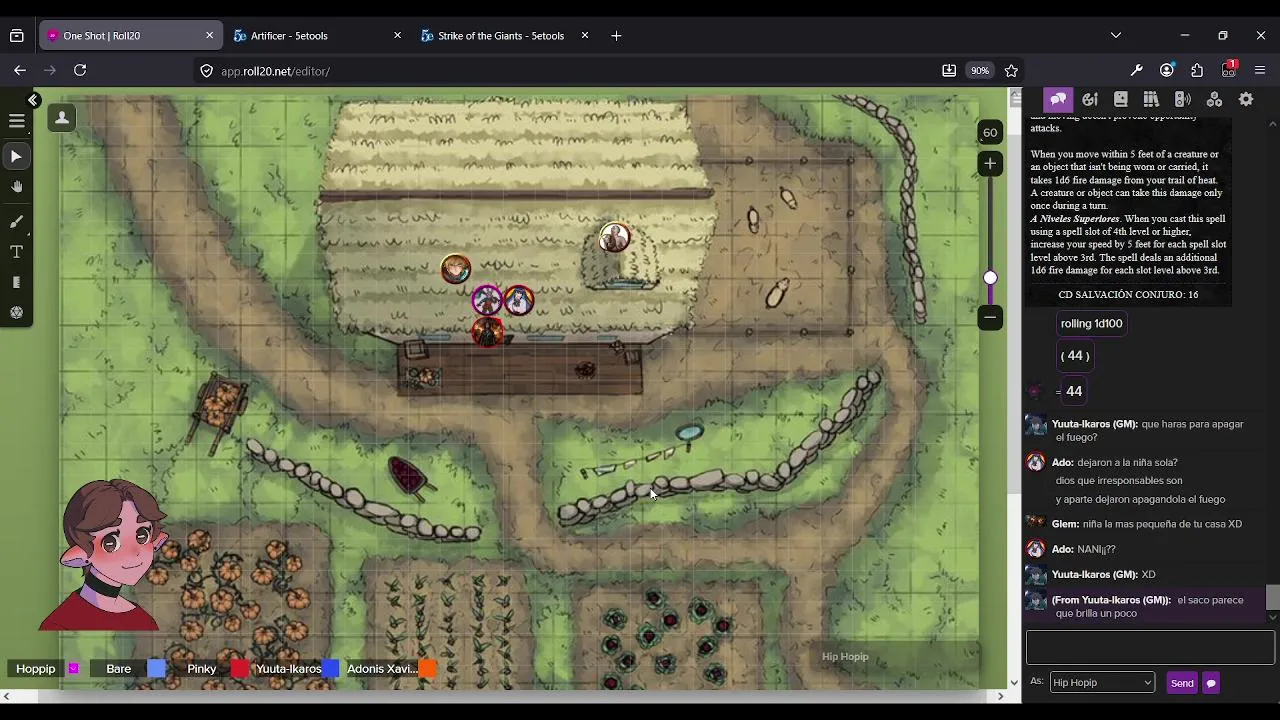Open the layers hamburger menu in toolbar
The height and width of the screenshot is (720, 1280).
pos(17,121)
